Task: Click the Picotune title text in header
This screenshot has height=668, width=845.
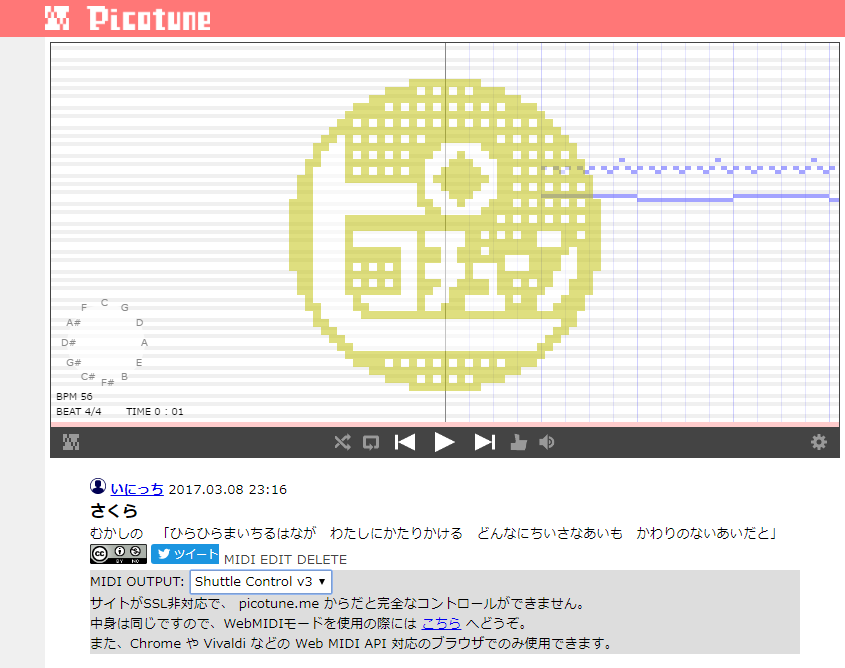Action: click(149, 19)
